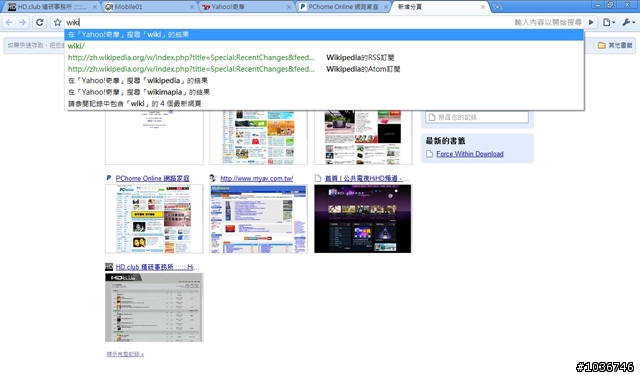Click the PChome favicon beside its link
The width and height of the screenshot is (640, 375).
pyautogui.click(x=109, y=178)
